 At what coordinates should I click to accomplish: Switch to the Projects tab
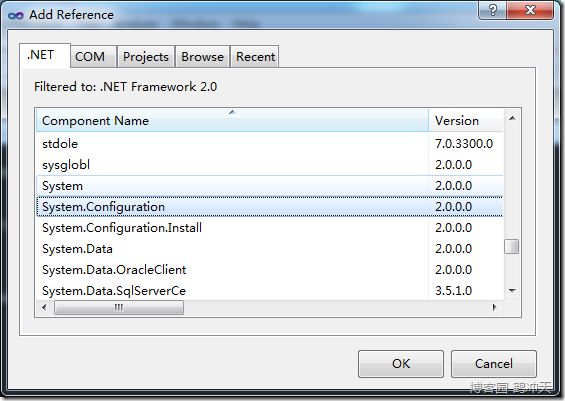click(x=146, y=57)
